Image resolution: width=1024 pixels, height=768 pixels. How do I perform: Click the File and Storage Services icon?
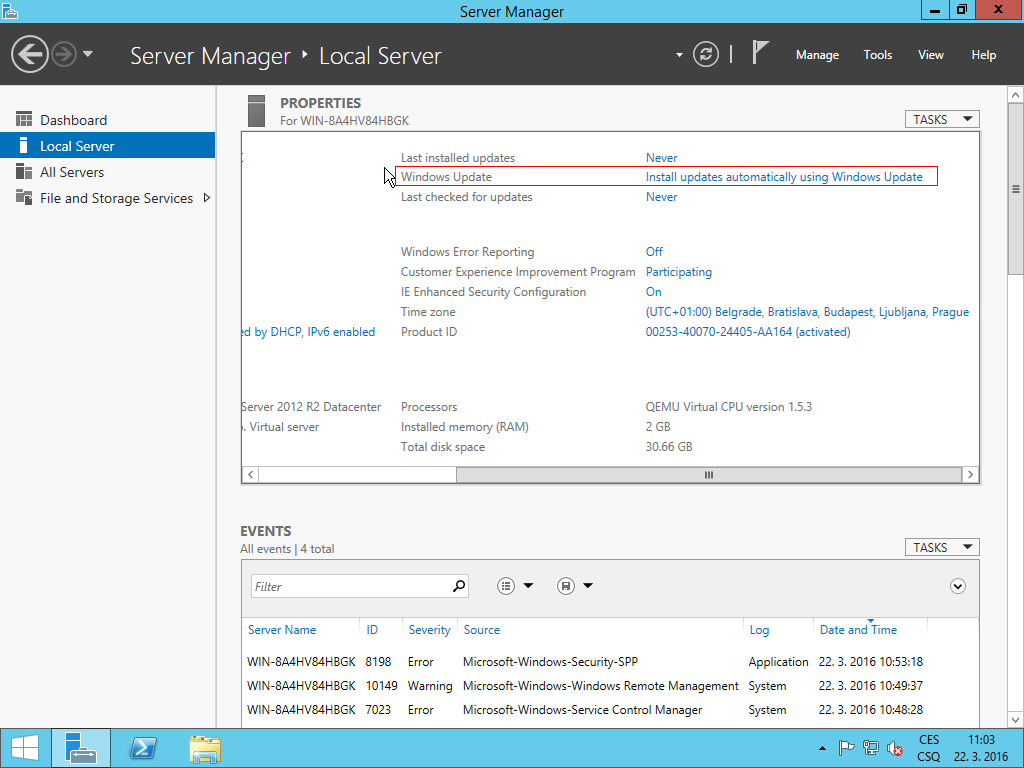pyautogui.click(x=24, y=197)
